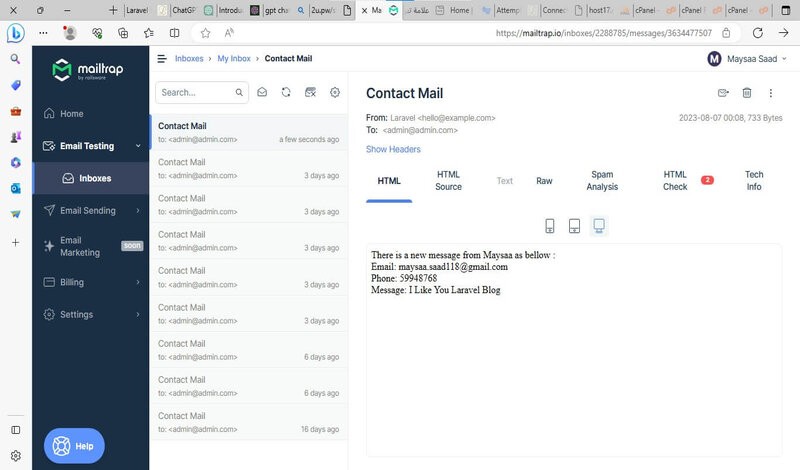The image size is (800, 470).
Task: Switch to the Raw tab
Action: (544, 181)
